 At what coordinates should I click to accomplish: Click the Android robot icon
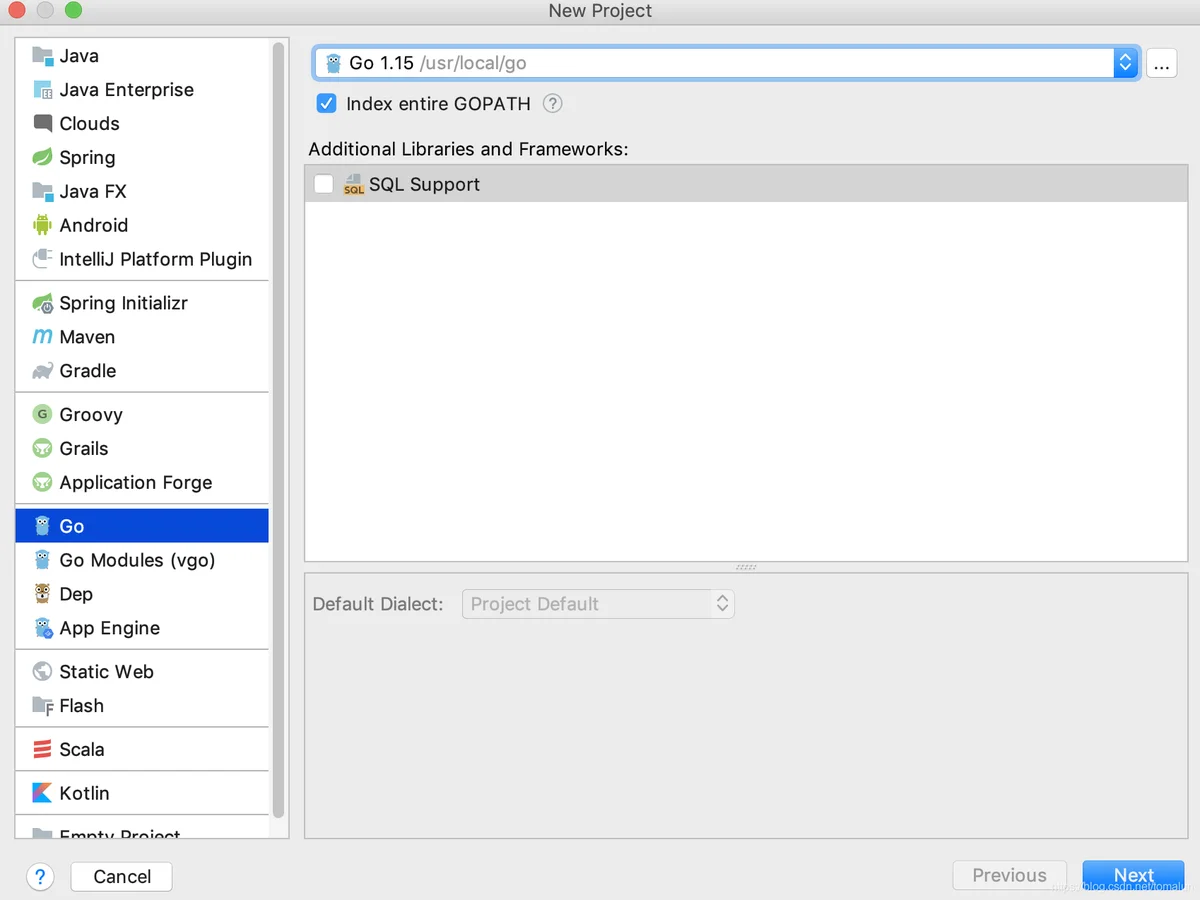[42, 225]
